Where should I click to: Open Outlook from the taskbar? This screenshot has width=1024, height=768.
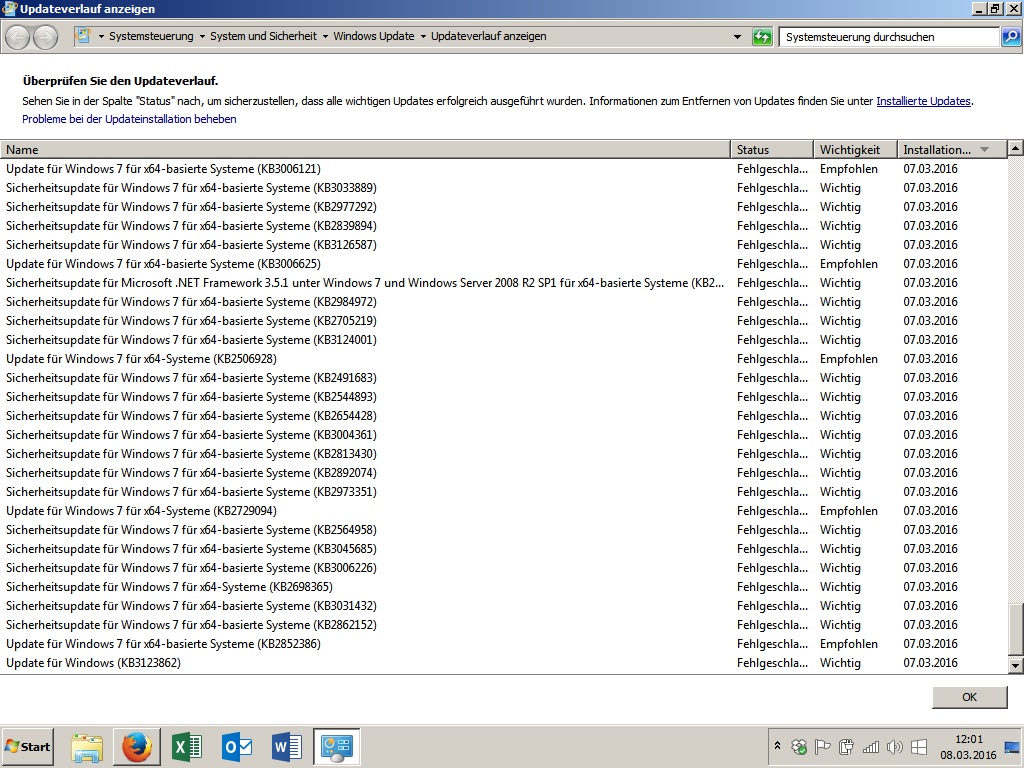(236, 747)
